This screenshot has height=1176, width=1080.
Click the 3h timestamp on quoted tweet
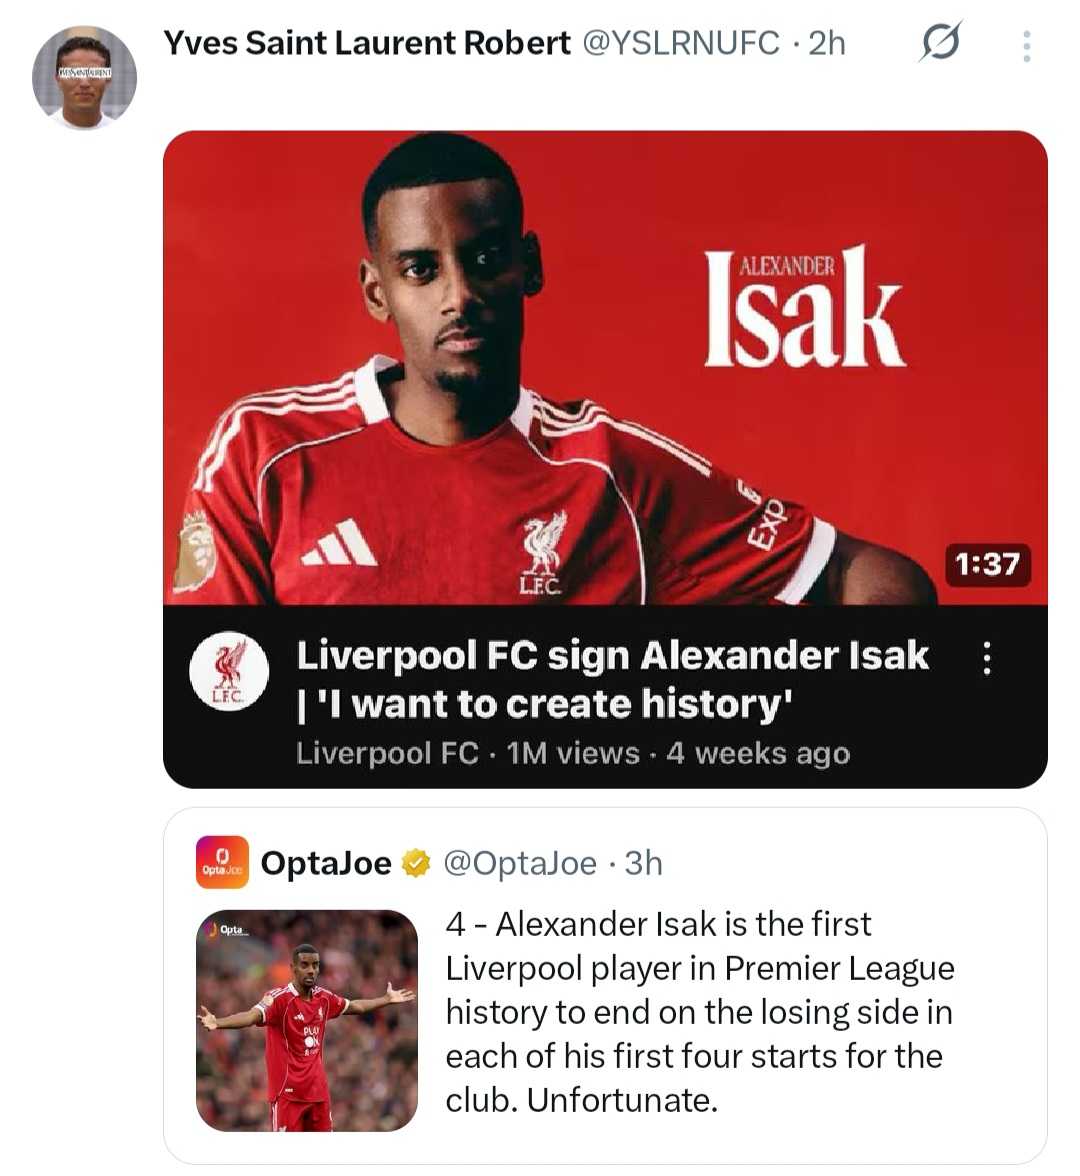point(643,863)
